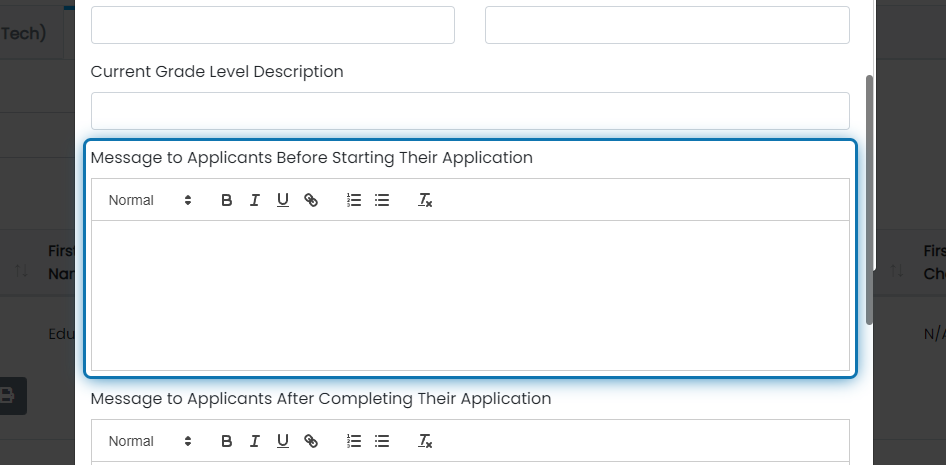Click the top-left empty input field
This screenshot has width=946, height=465.
click(x=273, y=25)
